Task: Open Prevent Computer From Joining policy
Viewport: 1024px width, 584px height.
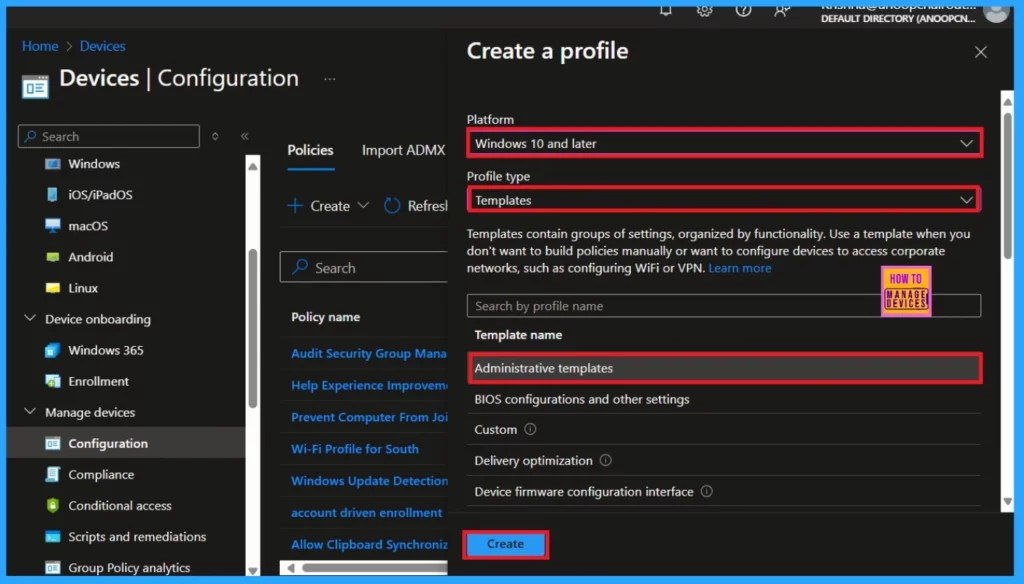Action: coord(369,417)
